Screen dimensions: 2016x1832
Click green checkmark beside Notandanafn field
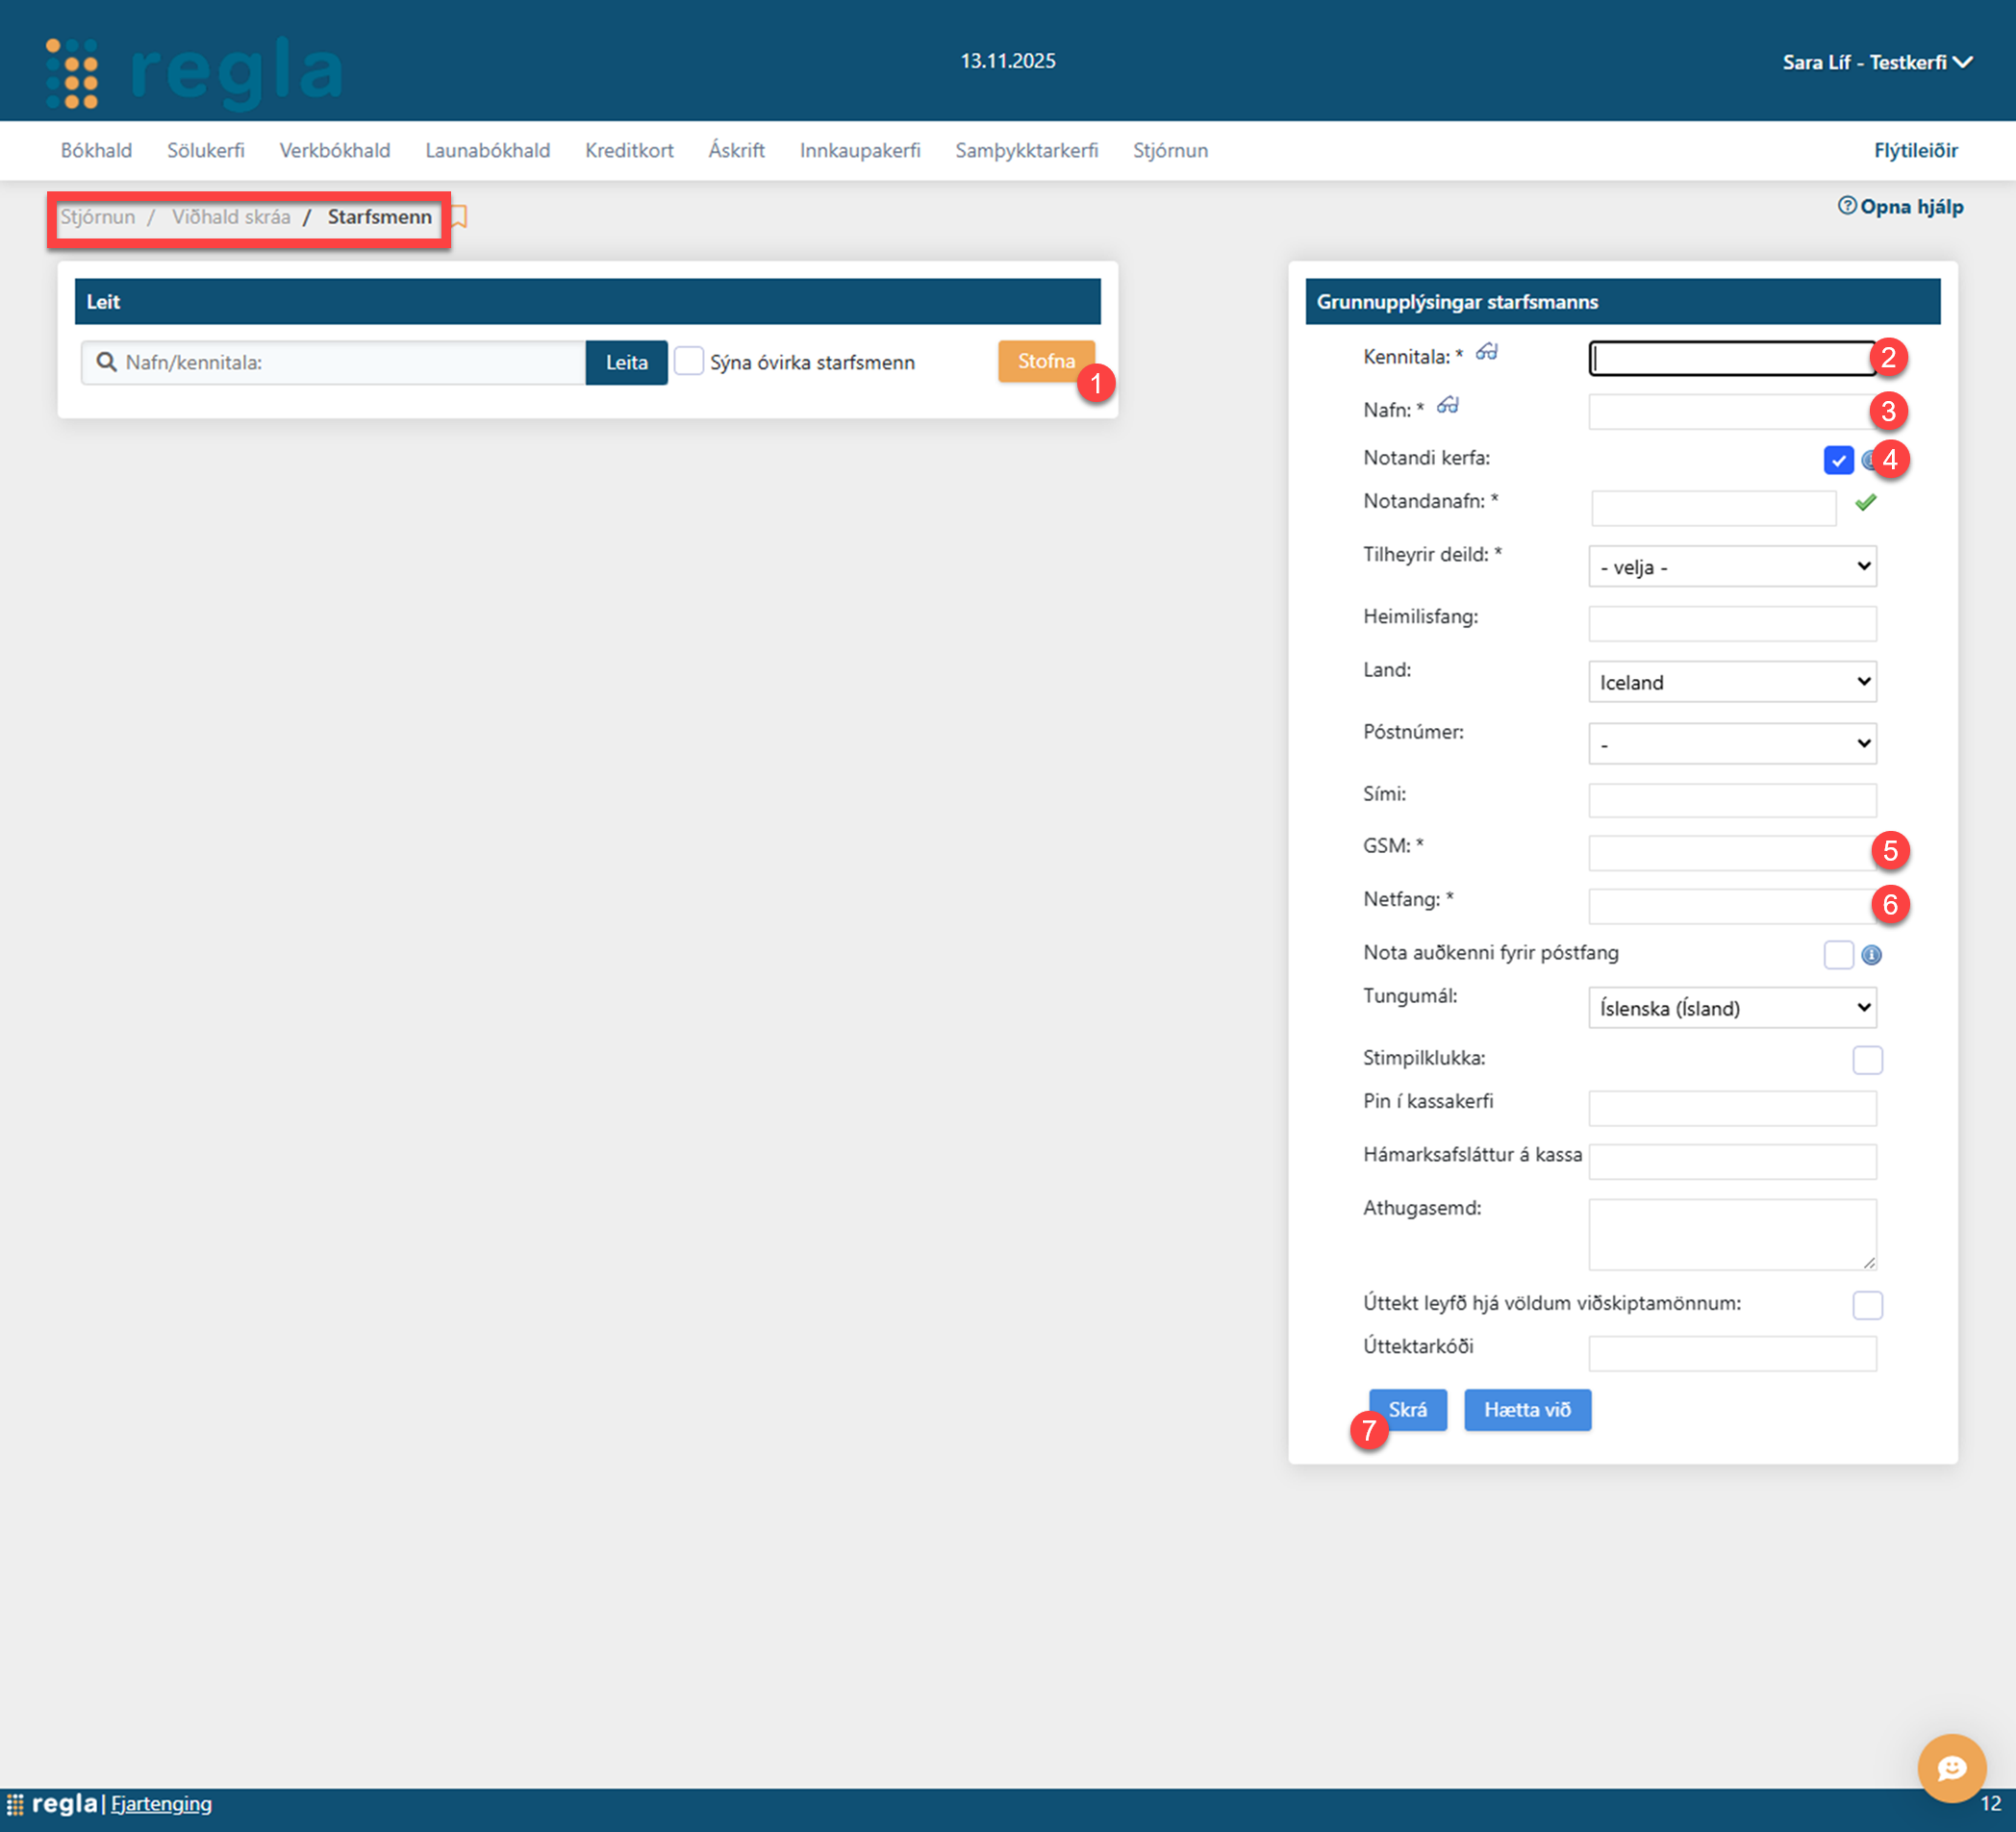(1865, 503)
